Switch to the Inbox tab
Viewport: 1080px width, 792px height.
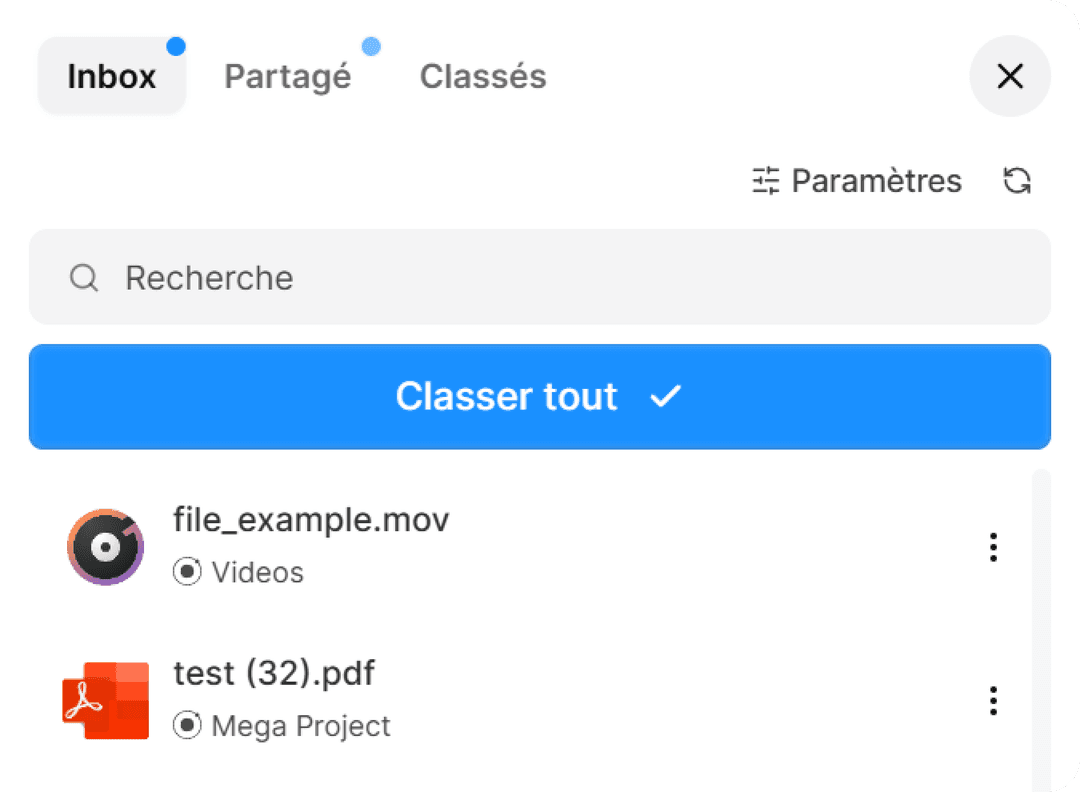112,77
